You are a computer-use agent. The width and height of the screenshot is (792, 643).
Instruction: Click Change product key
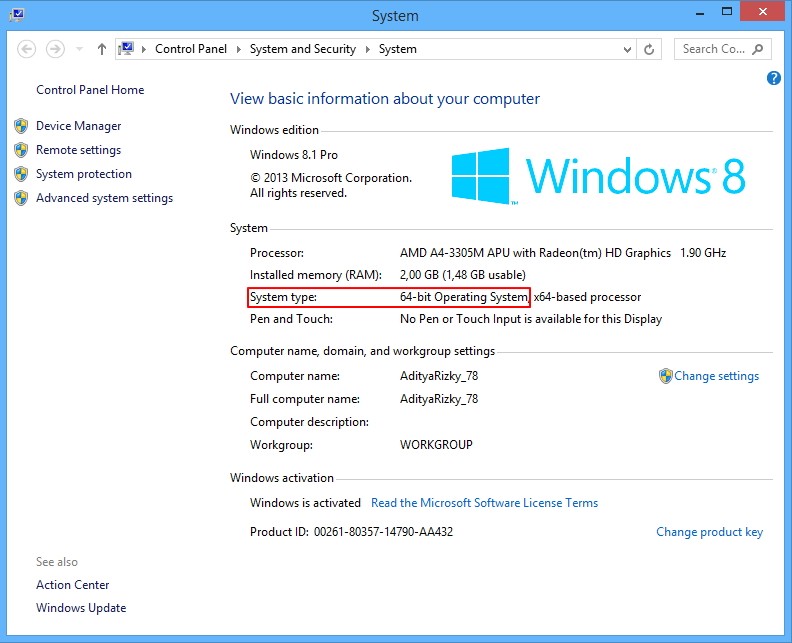tap(710, 532)
